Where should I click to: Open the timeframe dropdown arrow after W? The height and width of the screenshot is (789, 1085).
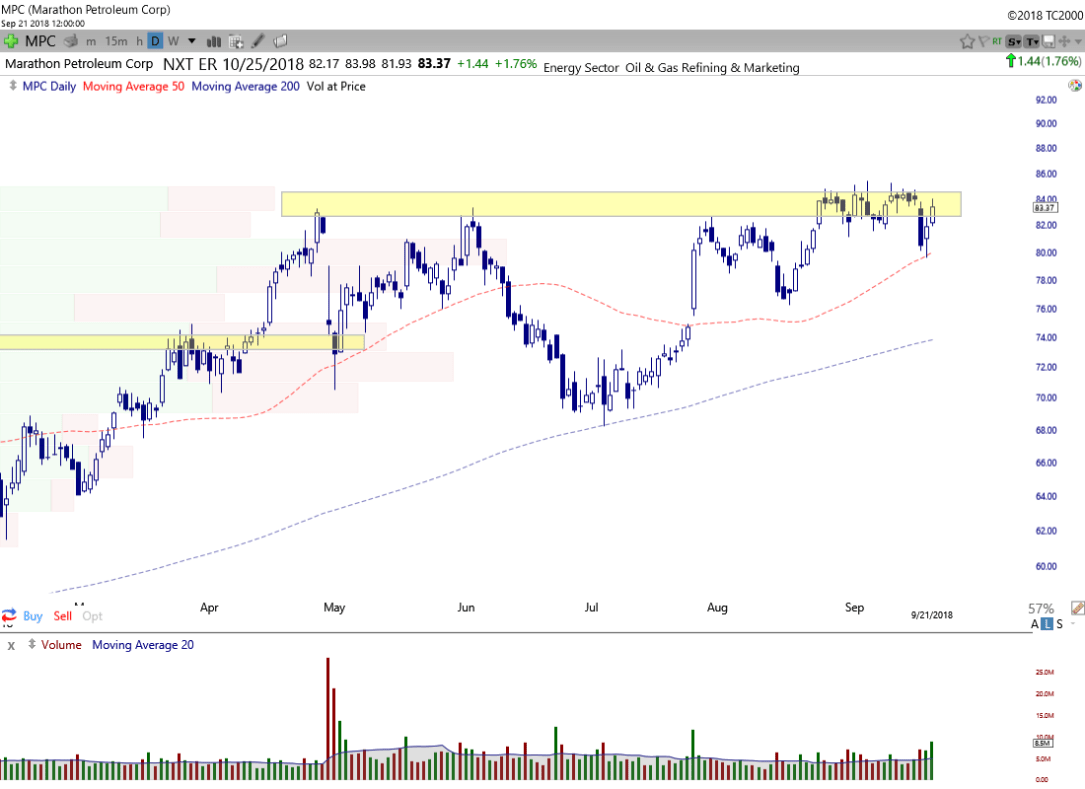click(x=192, y=41)
